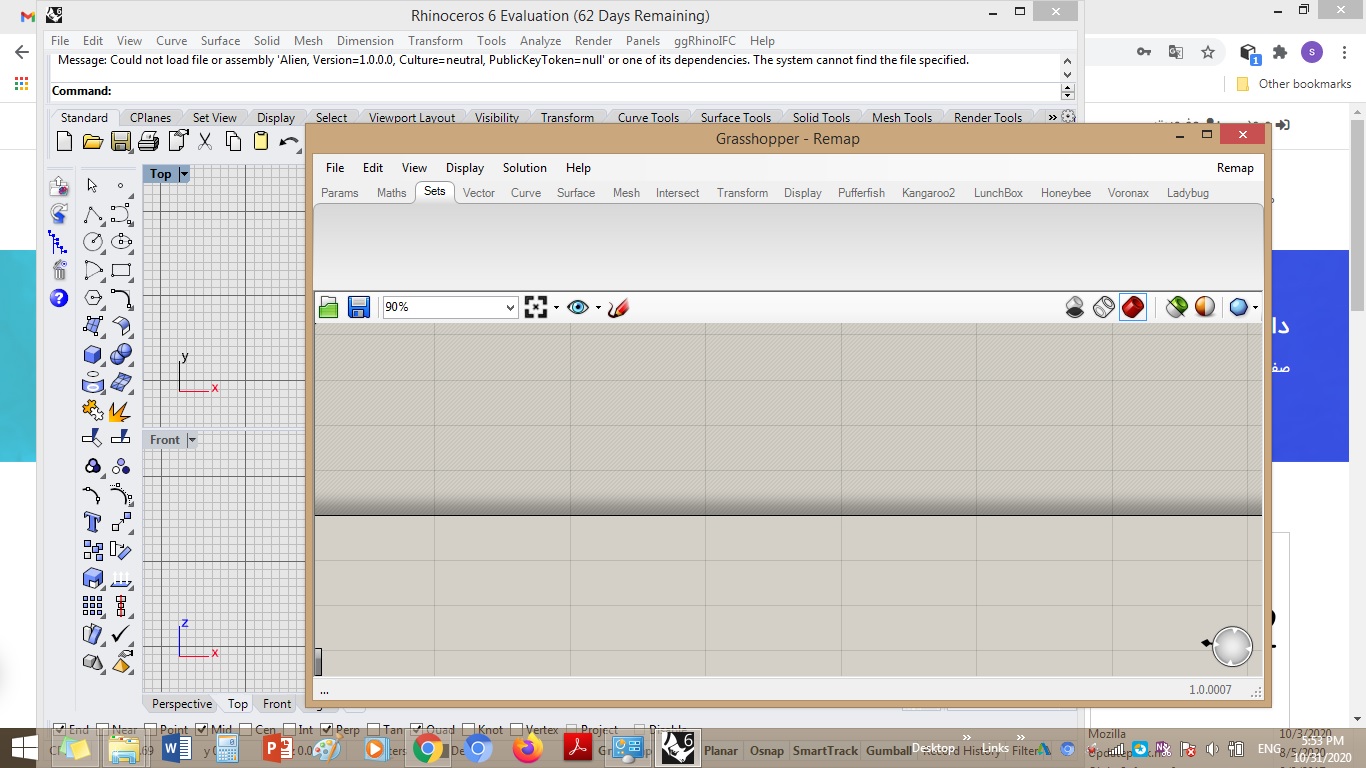
Task: Toggle the Mid osnap checkbox
Action: [201, 730]
